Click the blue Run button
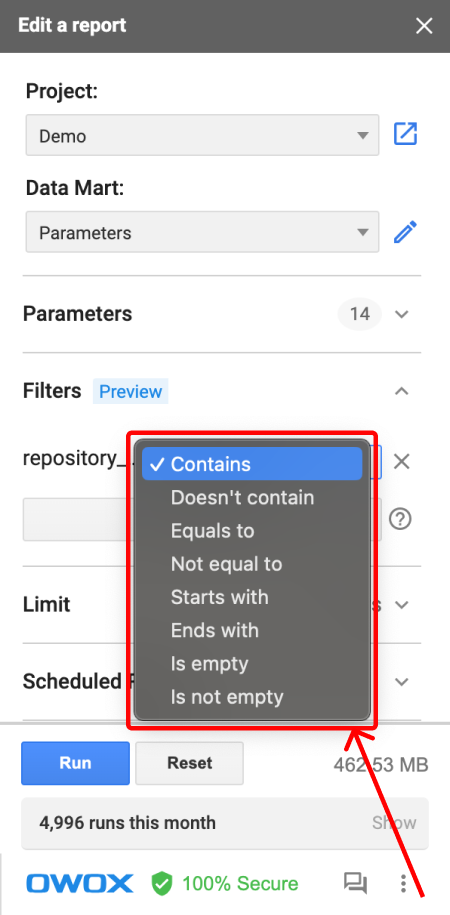The image size is (450, 915). tap(75, 763)
